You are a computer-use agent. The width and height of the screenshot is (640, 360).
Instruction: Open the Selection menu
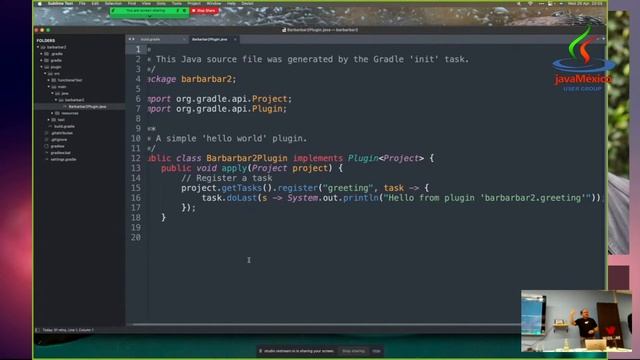[x=113, y=3]
